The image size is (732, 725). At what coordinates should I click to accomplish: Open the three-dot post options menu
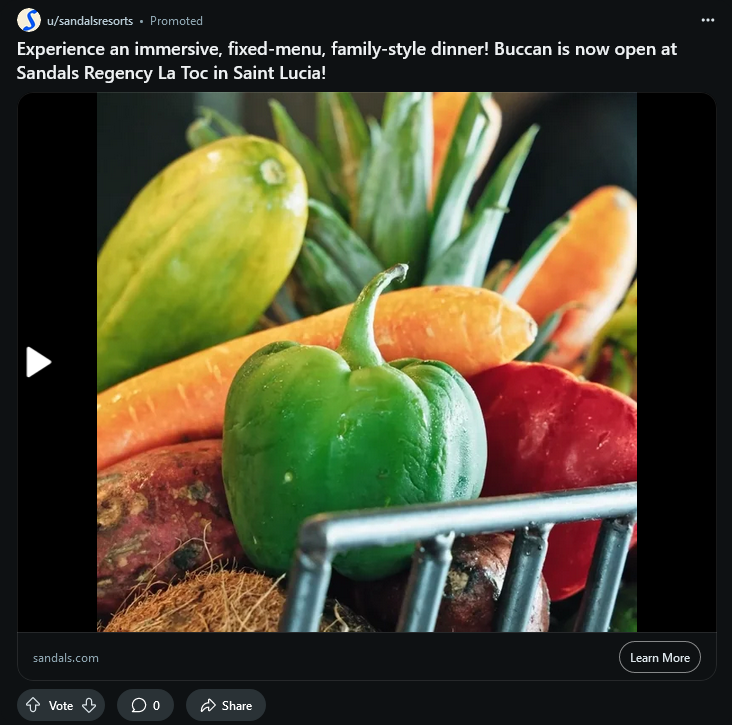click(x=708, y=21)
